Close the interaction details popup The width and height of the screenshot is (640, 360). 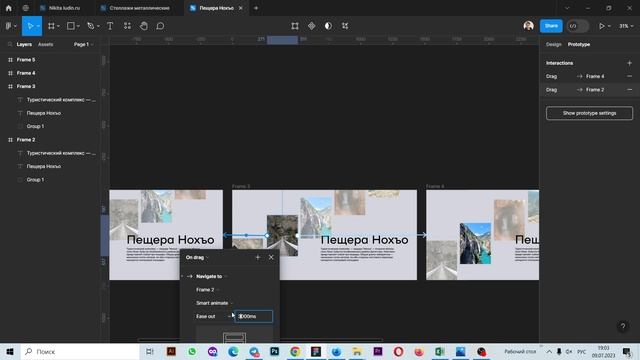271,257
